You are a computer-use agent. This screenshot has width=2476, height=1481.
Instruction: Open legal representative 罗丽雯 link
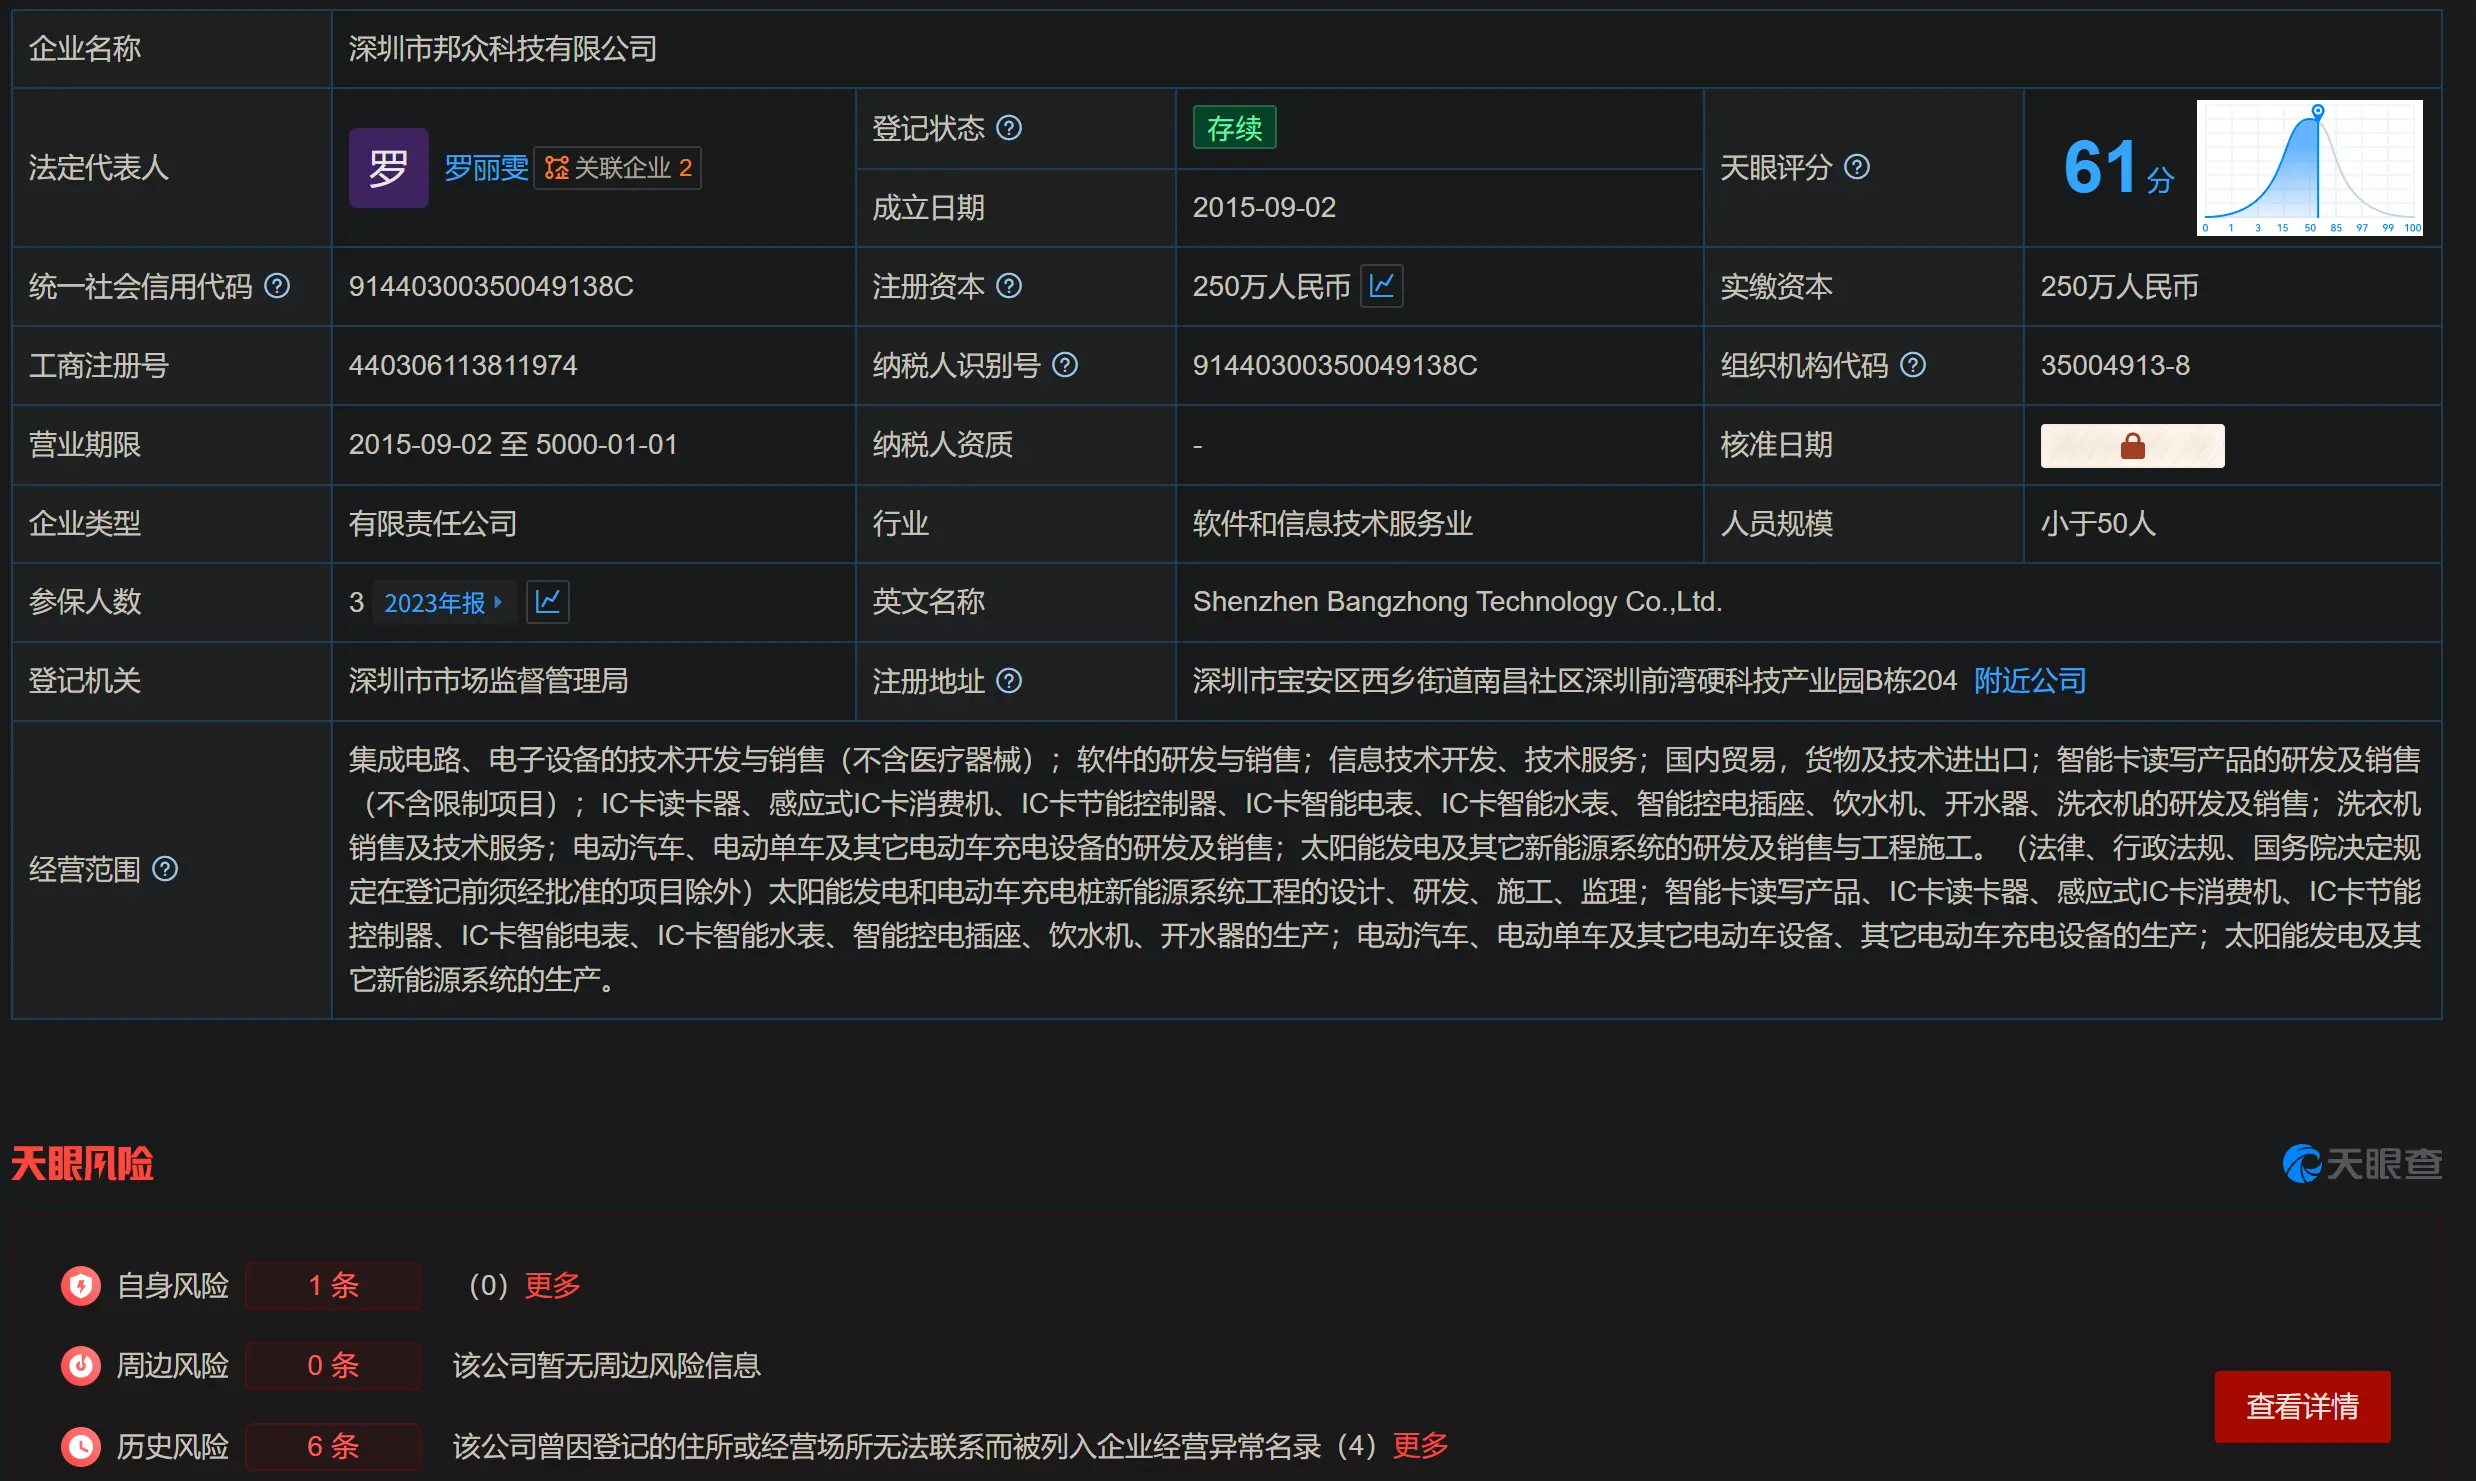486,168
